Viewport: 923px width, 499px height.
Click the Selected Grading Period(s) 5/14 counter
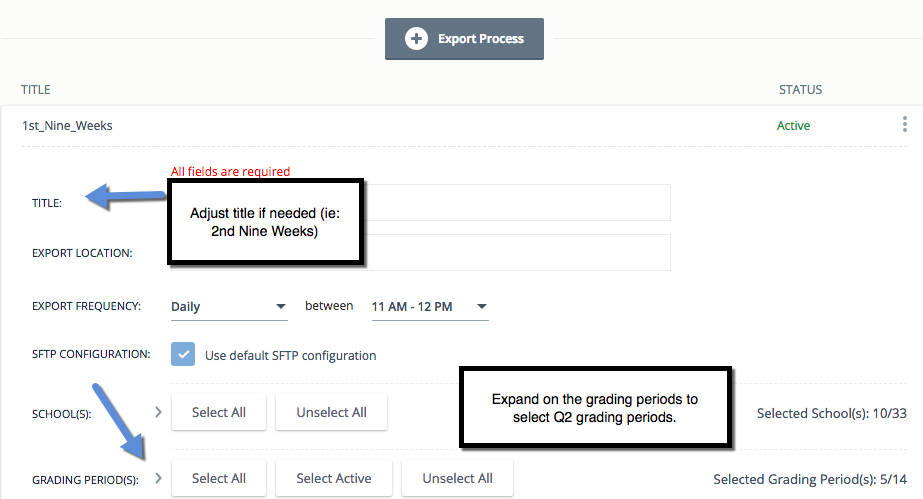[809, 480]
